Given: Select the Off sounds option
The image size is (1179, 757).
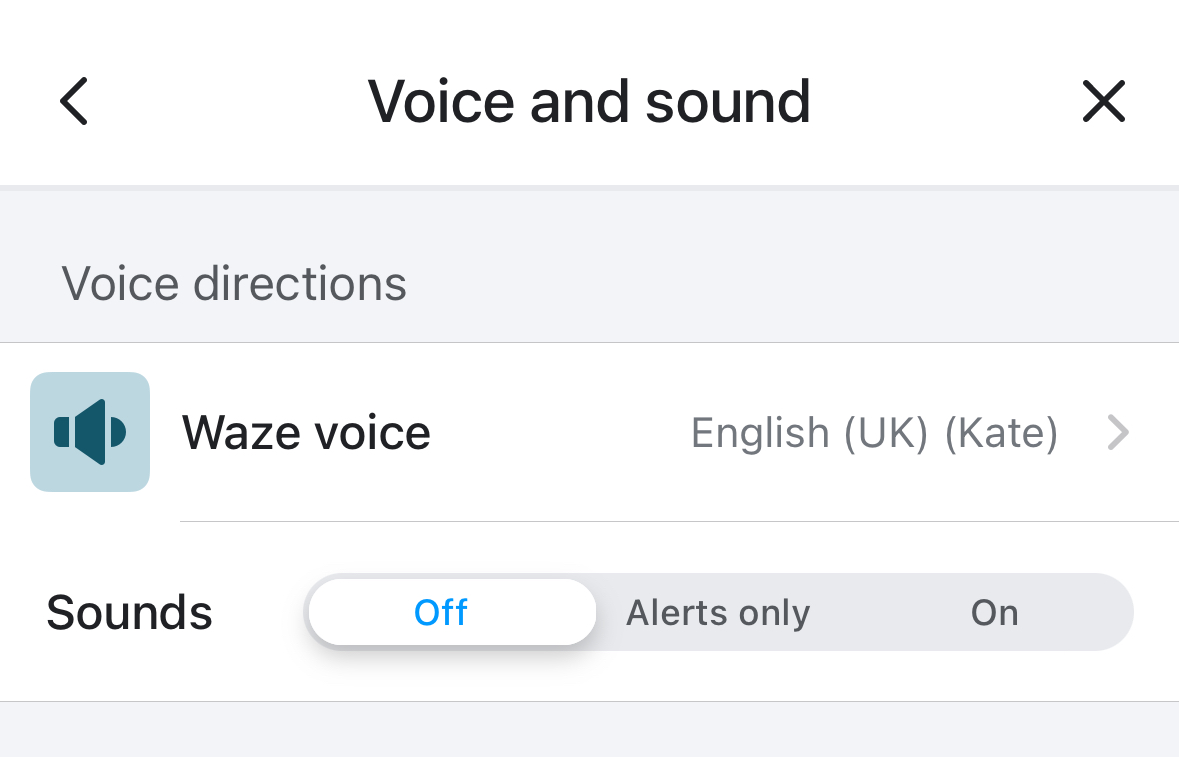Looking at the screenshot, I should point(452,612).
